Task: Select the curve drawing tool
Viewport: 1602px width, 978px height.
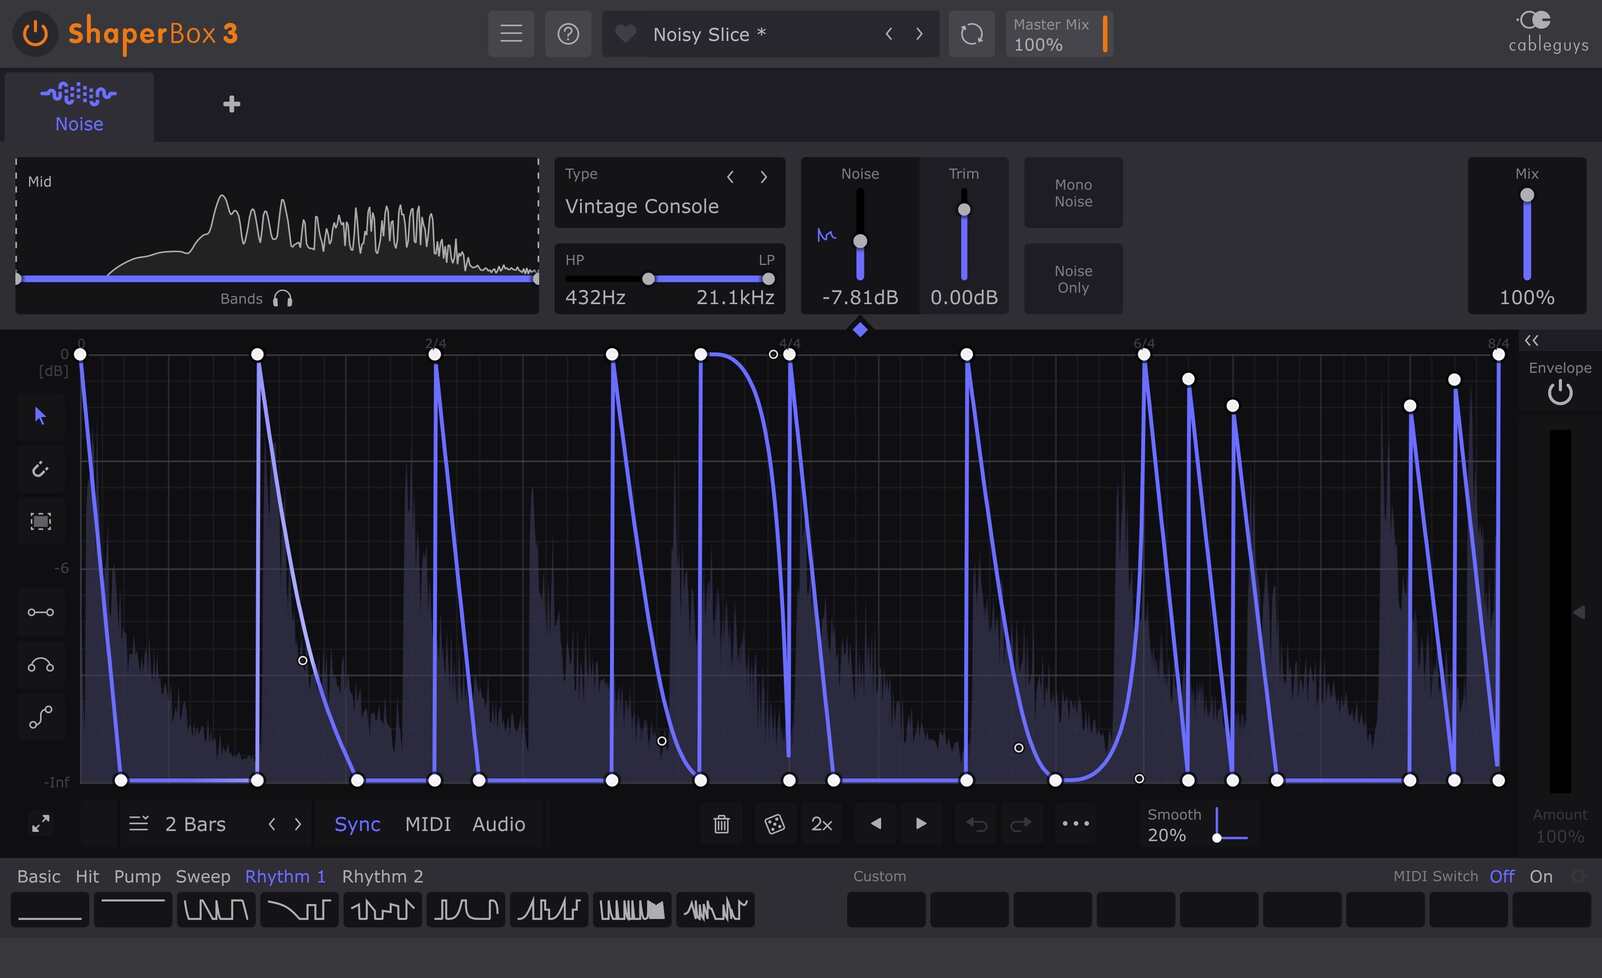Action: point(40,664)
